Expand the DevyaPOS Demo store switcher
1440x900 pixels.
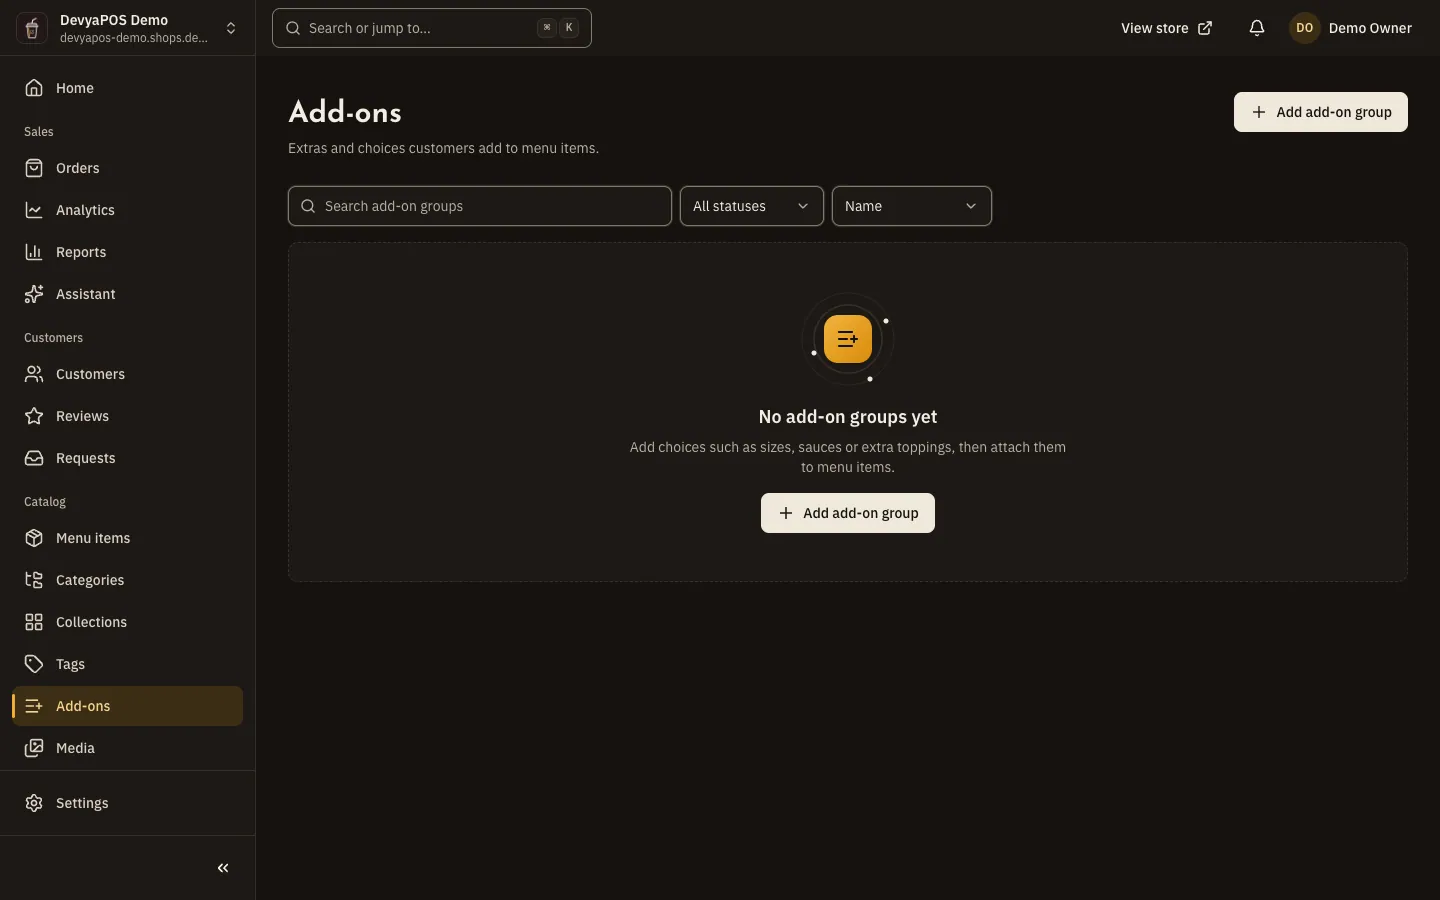(x=128, y=28)
